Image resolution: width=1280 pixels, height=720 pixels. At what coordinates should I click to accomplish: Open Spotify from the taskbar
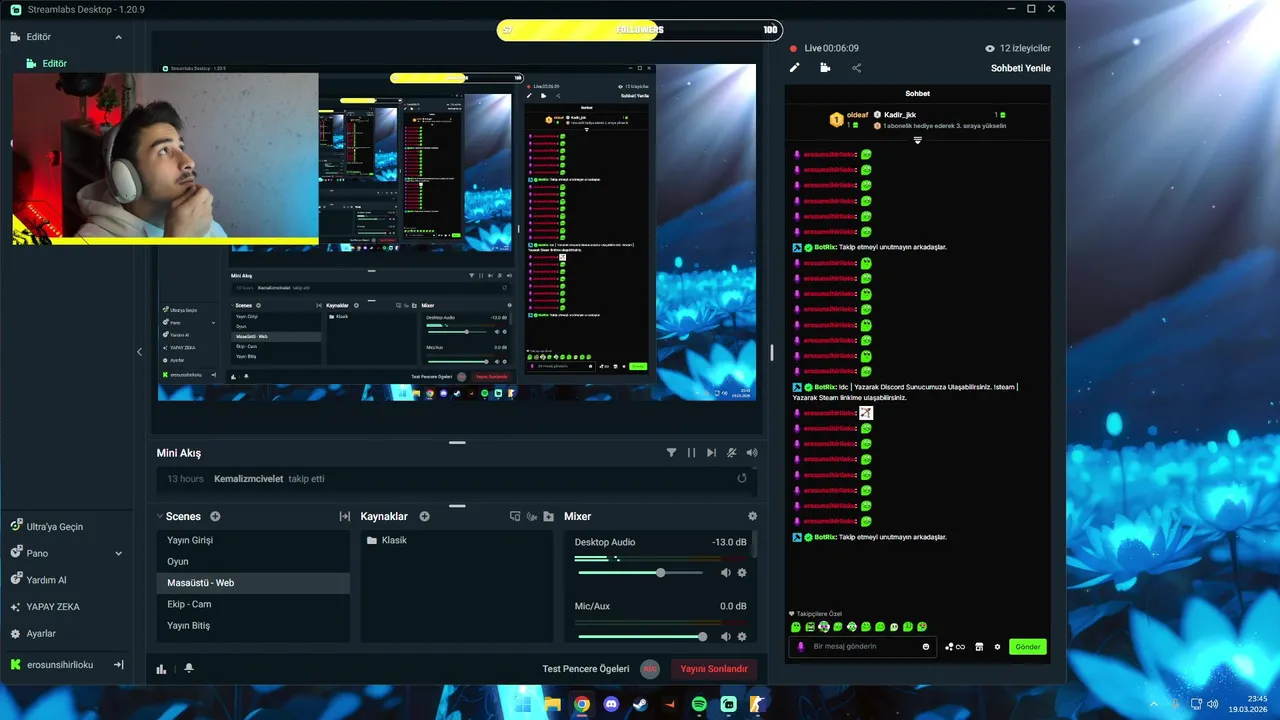(x=699, y=704)
